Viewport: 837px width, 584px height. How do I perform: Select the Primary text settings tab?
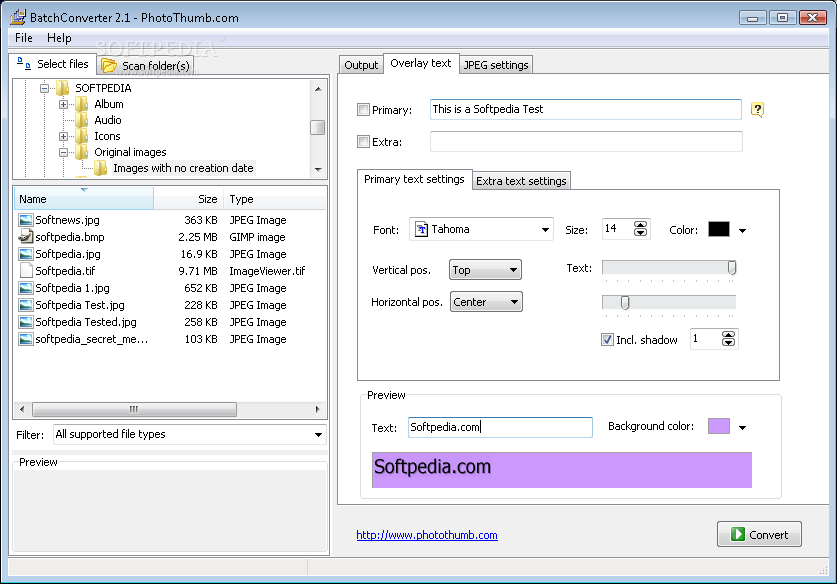414,179
